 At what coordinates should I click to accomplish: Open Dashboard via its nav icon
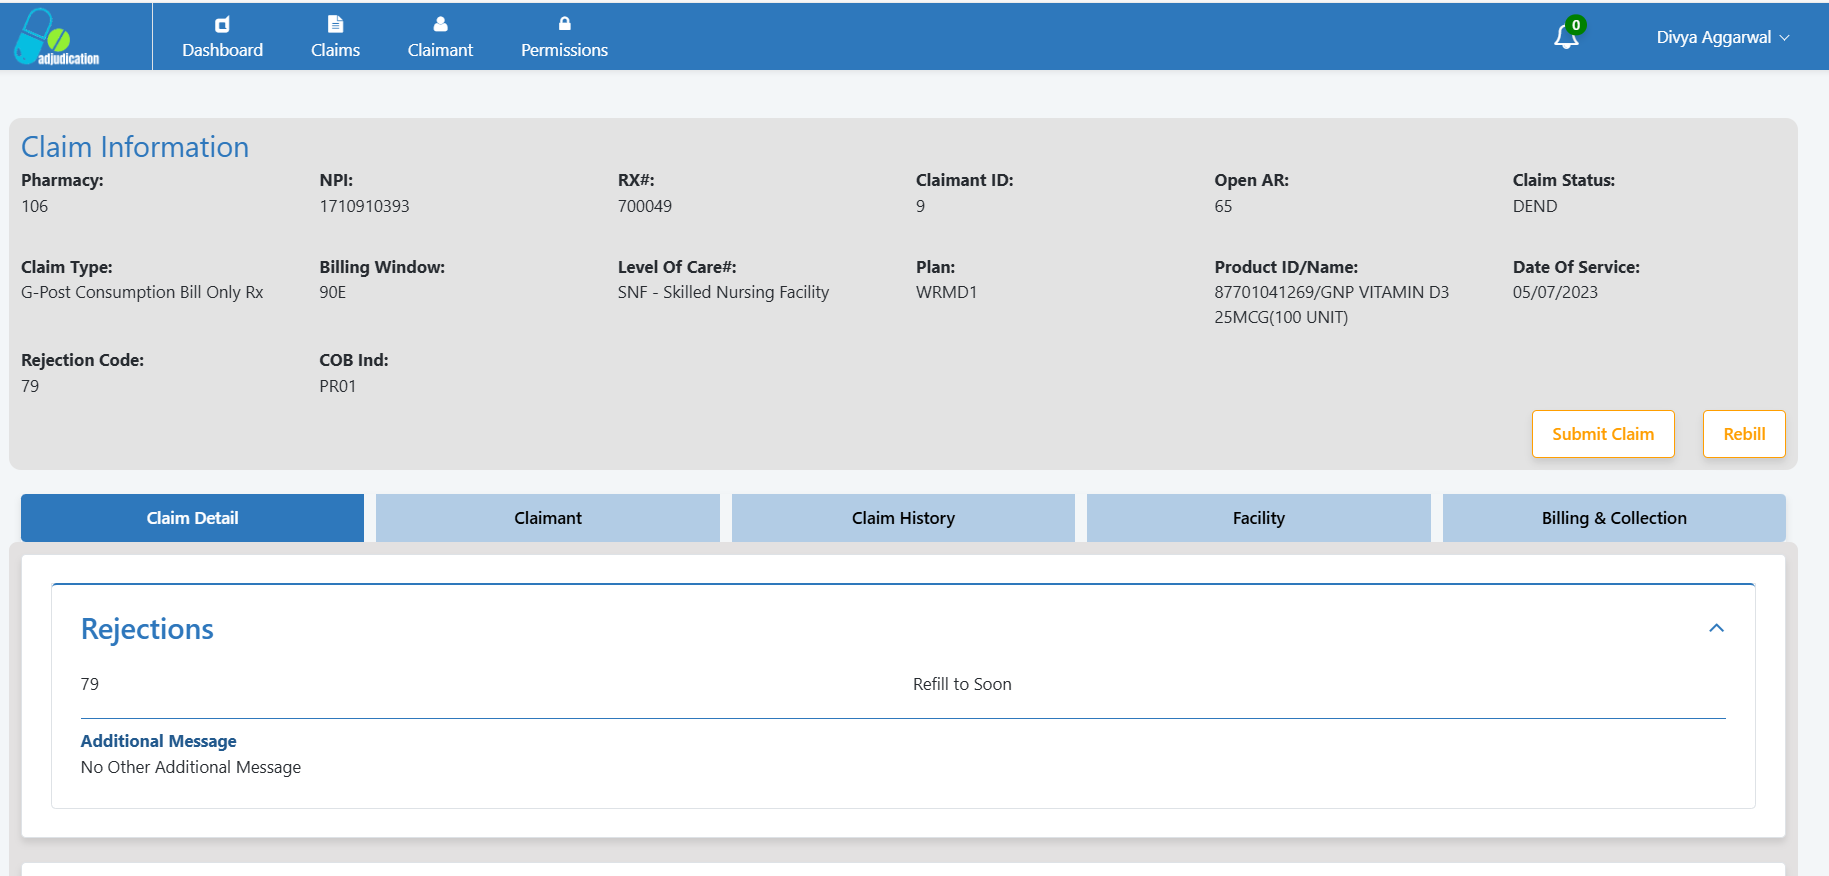(222, 24)
